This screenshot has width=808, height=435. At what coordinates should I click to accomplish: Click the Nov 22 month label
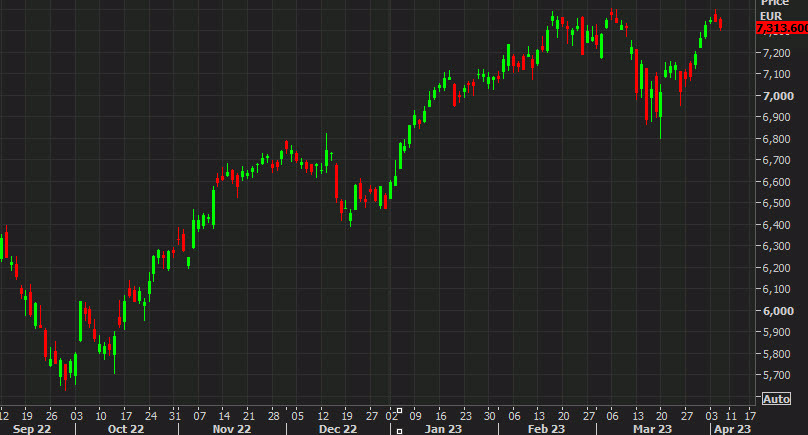(232, 429)
